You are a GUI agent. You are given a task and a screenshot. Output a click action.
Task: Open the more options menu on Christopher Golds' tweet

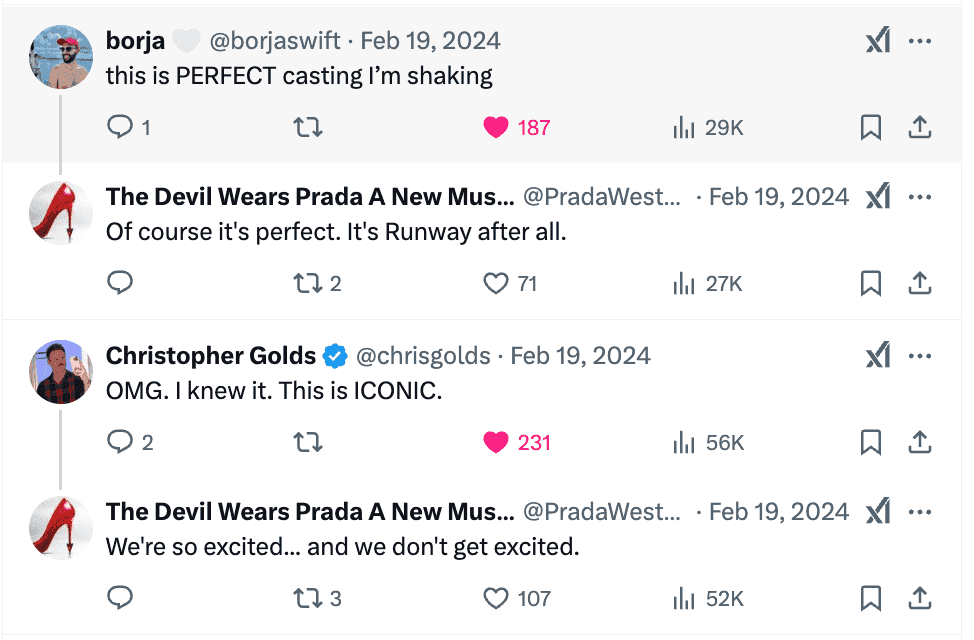(920, 355)
